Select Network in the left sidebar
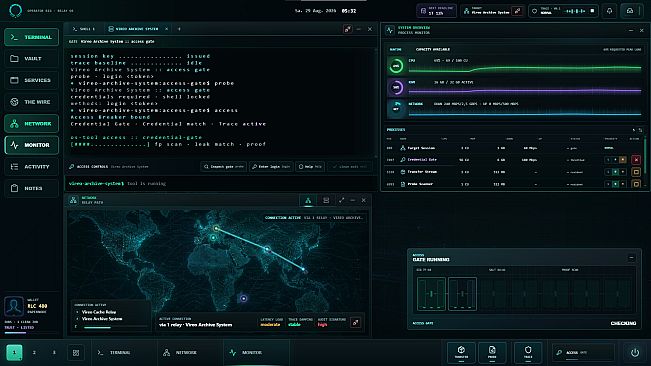Image resolution: width=651 pixels, height=366 pixels. click(x=32, y=124)
